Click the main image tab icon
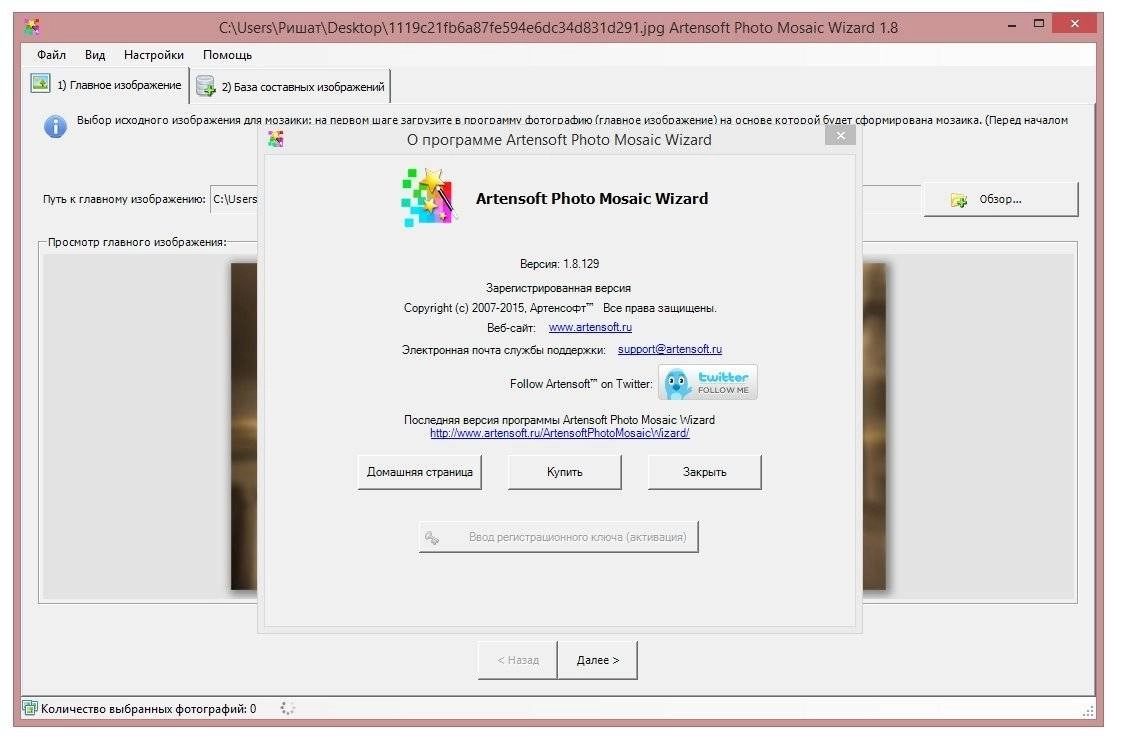 pos(41,84)
